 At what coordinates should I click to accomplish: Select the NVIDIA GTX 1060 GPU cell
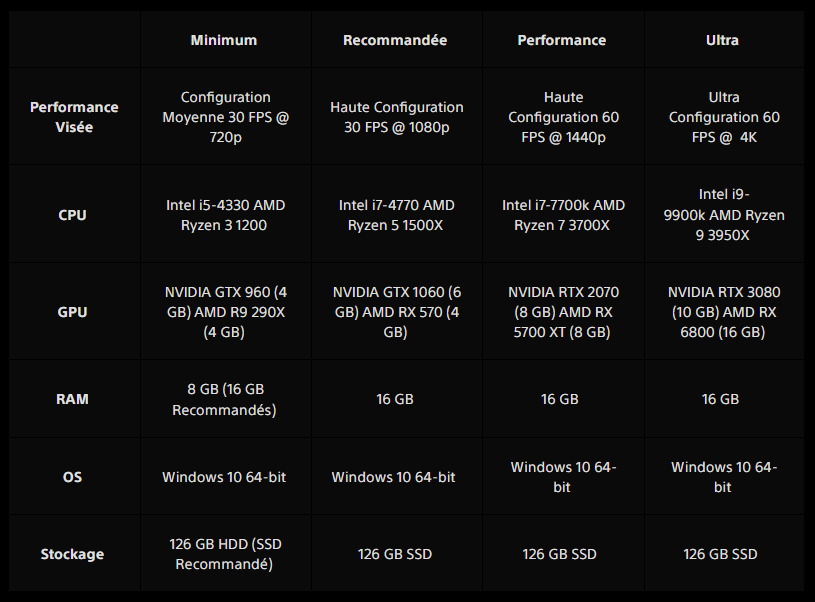pos(395,312)
